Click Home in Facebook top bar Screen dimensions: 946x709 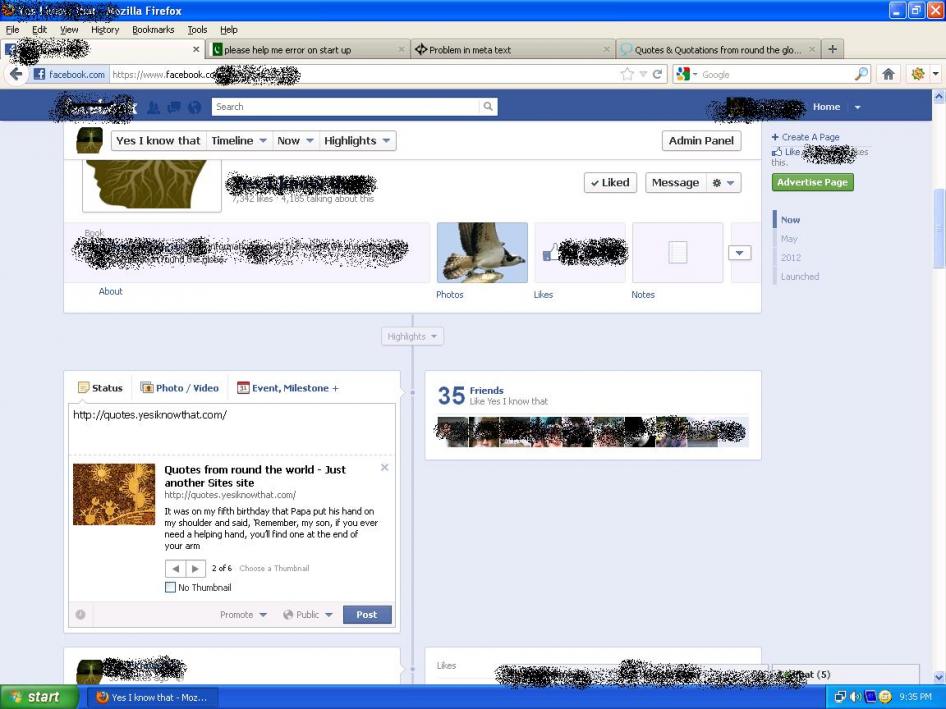point(826,107)
